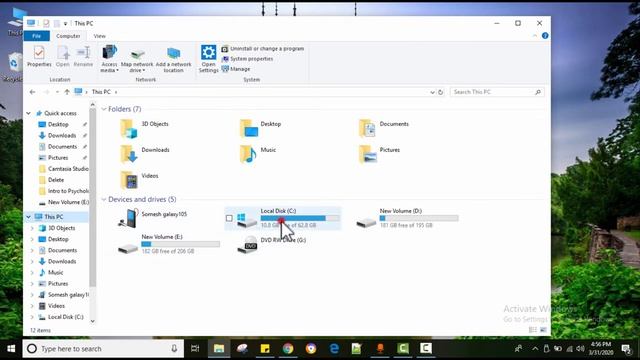This screenshot has width=640, height=360.
Task: Open Task View on the taskbar
Action: [x=195, y=349]
